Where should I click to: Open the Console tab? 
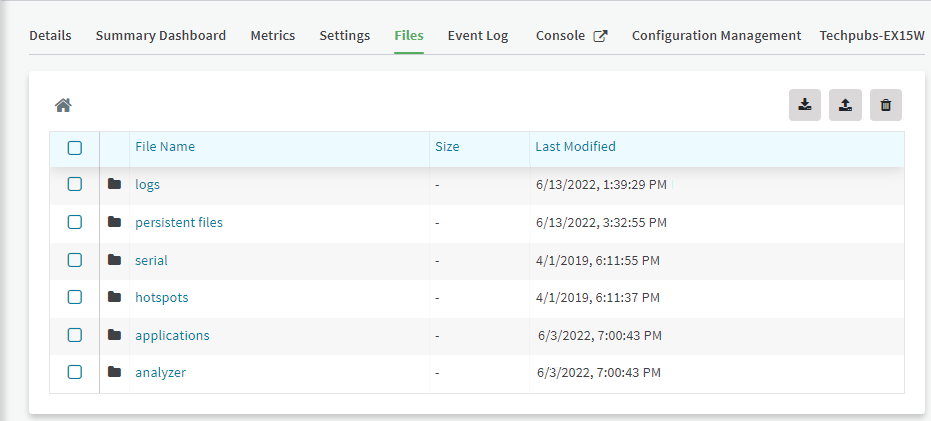coord(560,36)
